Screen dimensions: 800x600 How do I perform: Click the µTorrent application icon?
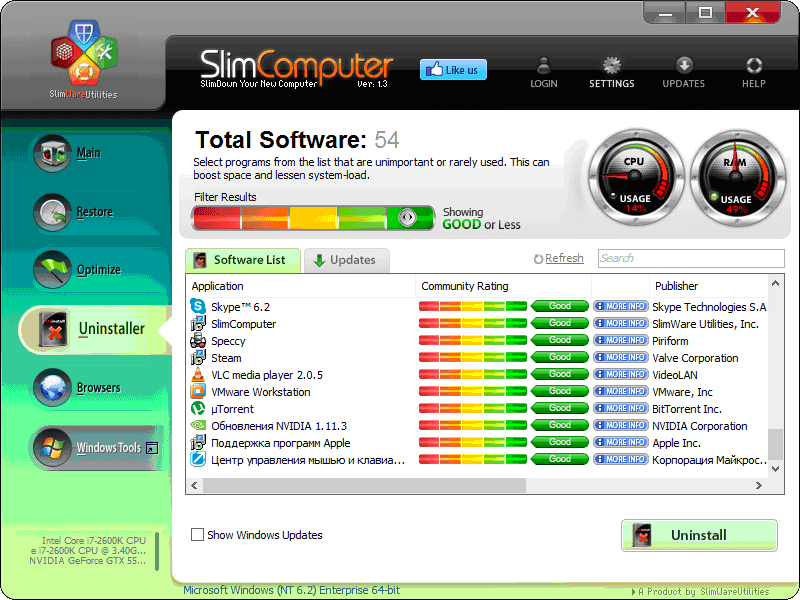click(197, 409)
